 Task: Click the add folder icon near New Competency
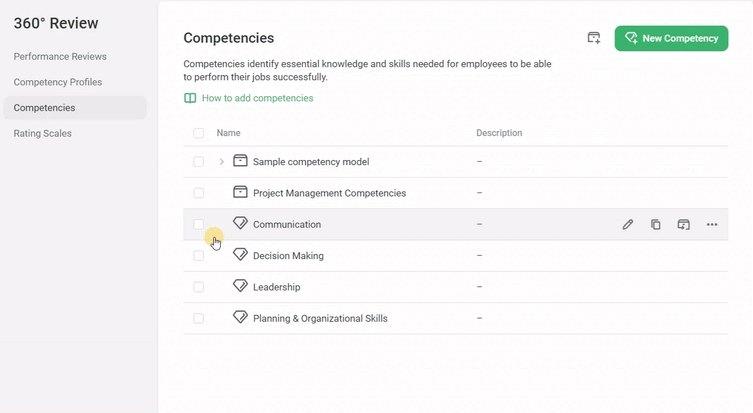pos(594,38)
